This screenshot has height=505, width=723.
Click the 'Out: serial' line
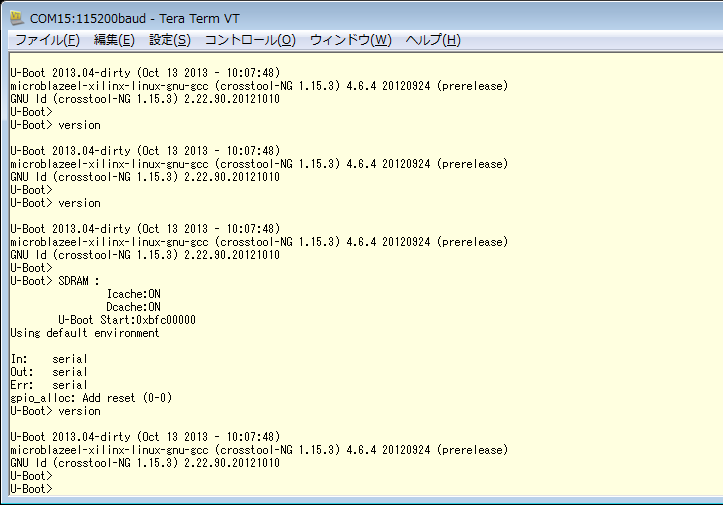(x=49, y=372)
